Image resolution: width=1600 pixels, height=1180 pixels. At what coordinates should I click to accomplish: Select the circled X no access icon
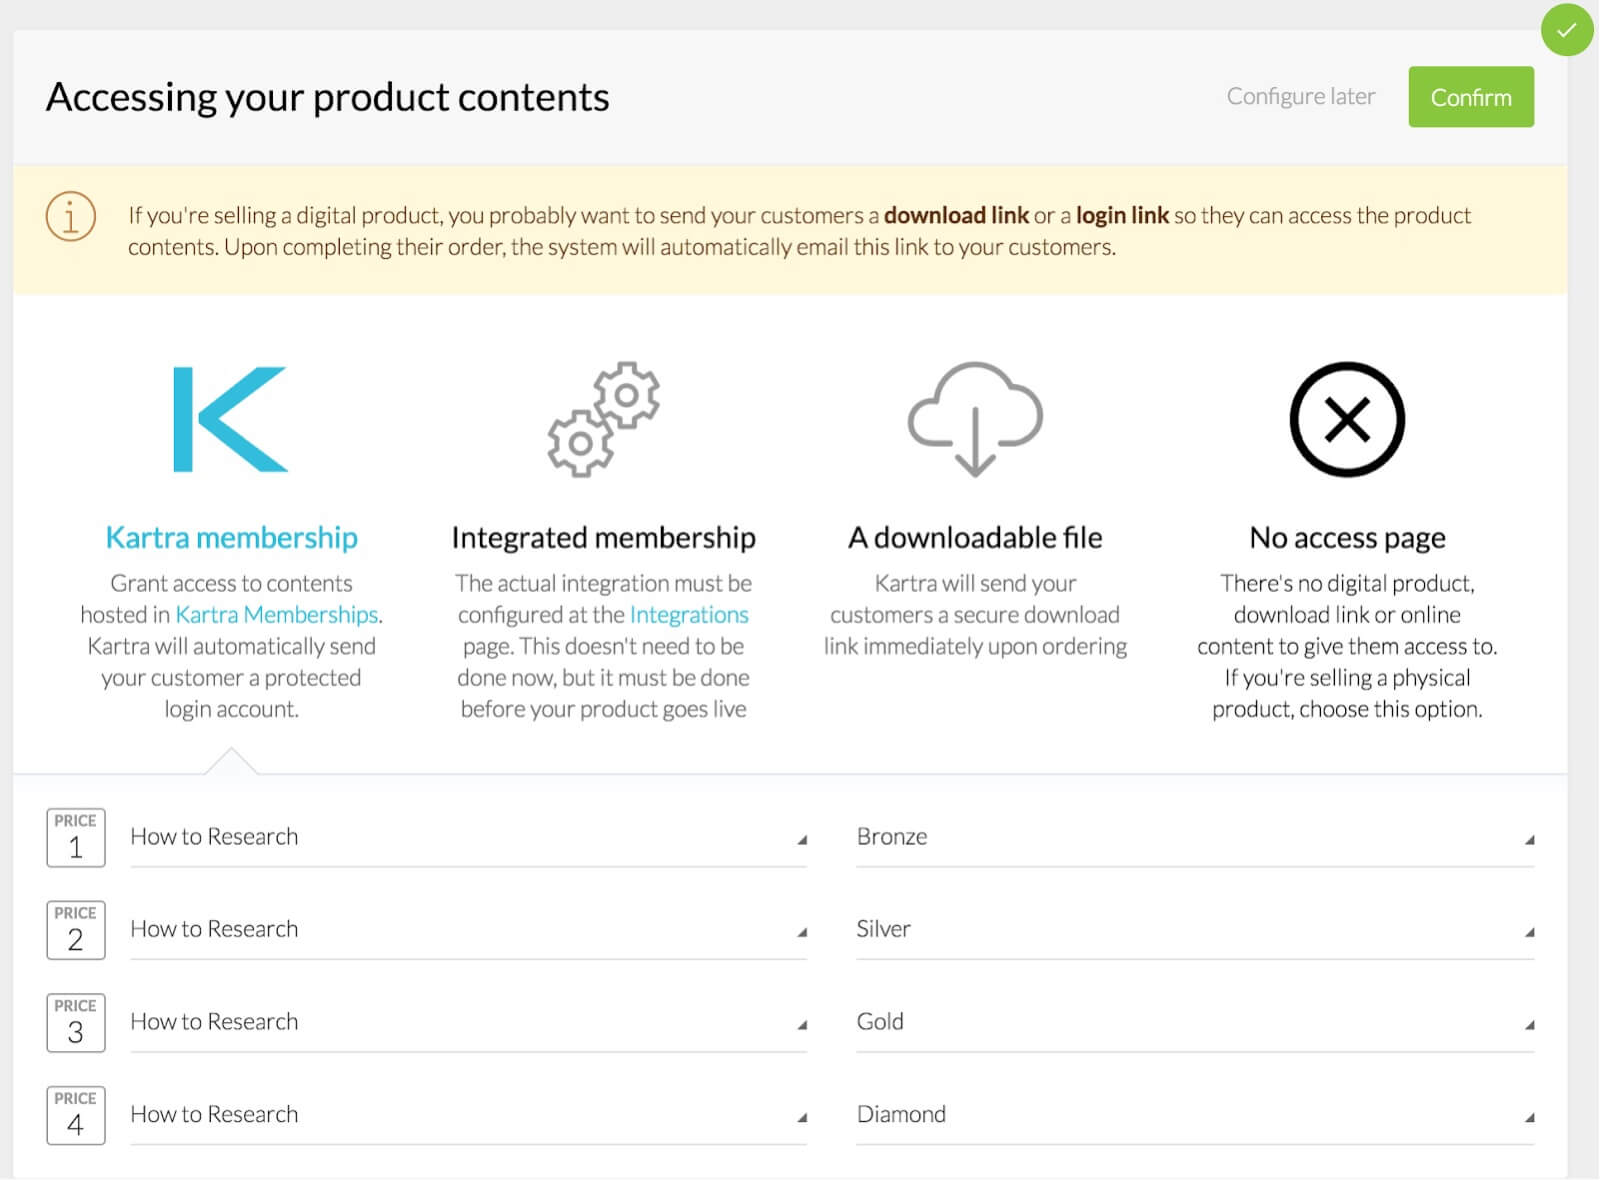pos(1347,419)
